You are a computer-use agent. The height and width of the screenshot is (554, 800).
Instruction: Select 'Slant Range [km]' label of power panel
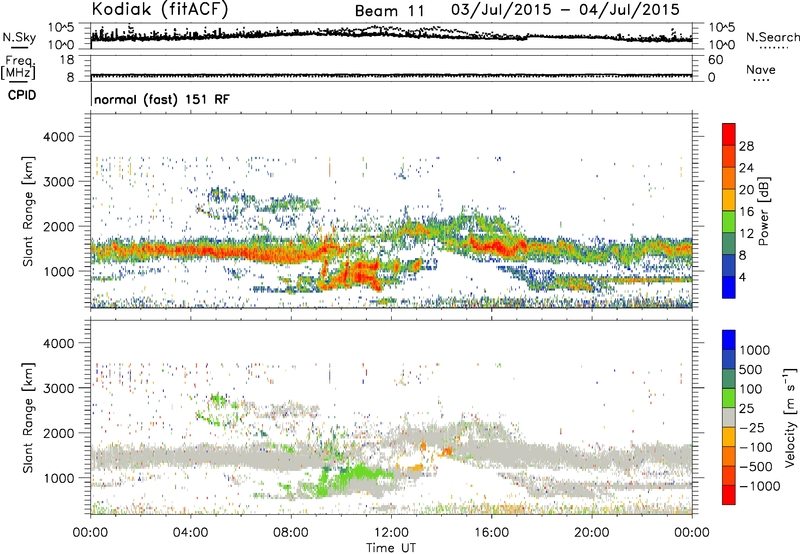click(x=28, y=211)
